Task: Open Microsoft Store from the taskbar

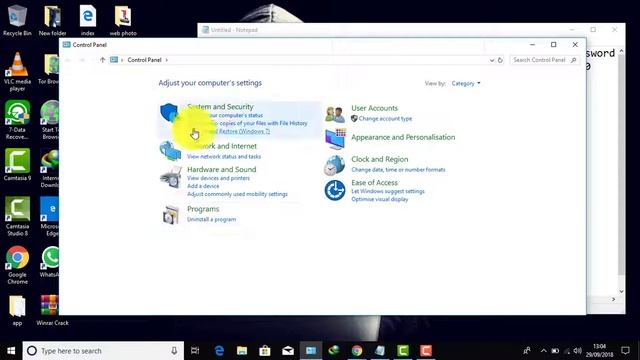Action: pos(265,351)
